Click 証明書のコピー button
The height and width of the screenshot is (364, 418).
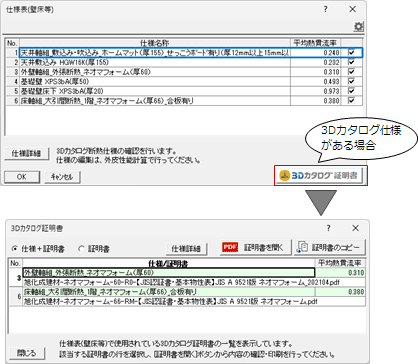pyautogui.click(x=329, y=248)
